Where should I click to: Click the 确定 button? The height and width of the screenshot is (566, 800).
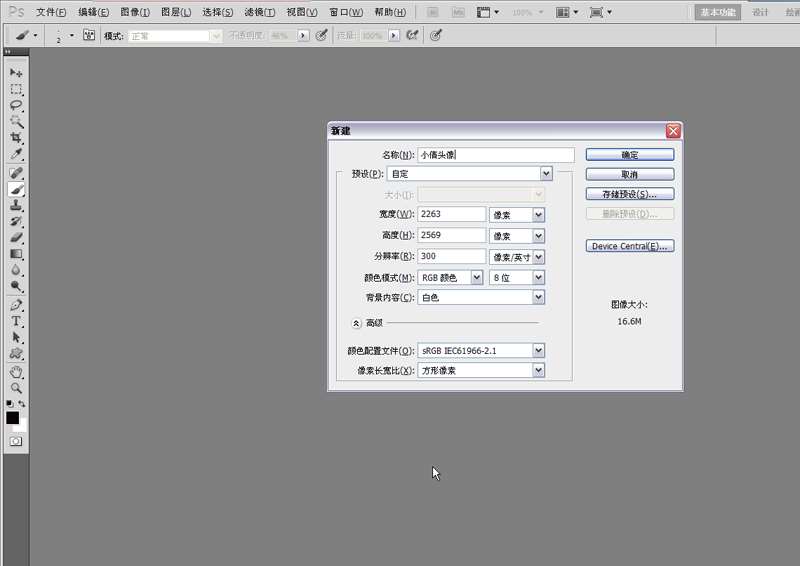coord(630,155)
